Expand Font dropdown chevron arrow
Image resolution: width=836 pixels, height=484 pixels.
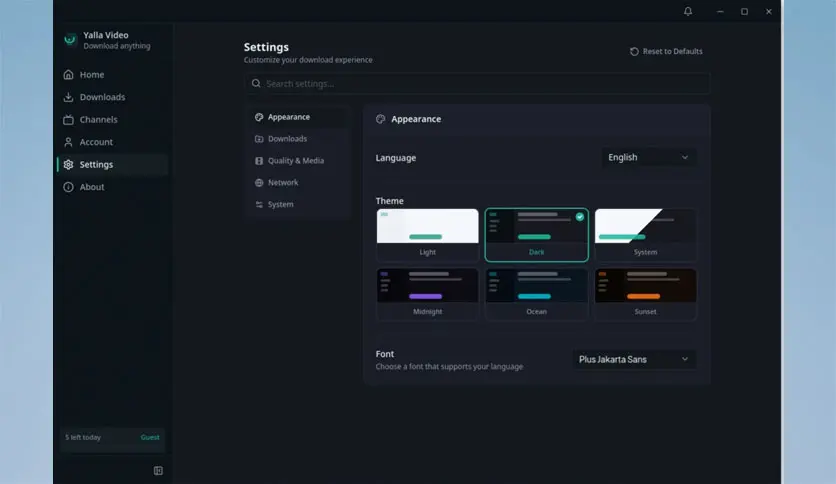tap(685, 359)
